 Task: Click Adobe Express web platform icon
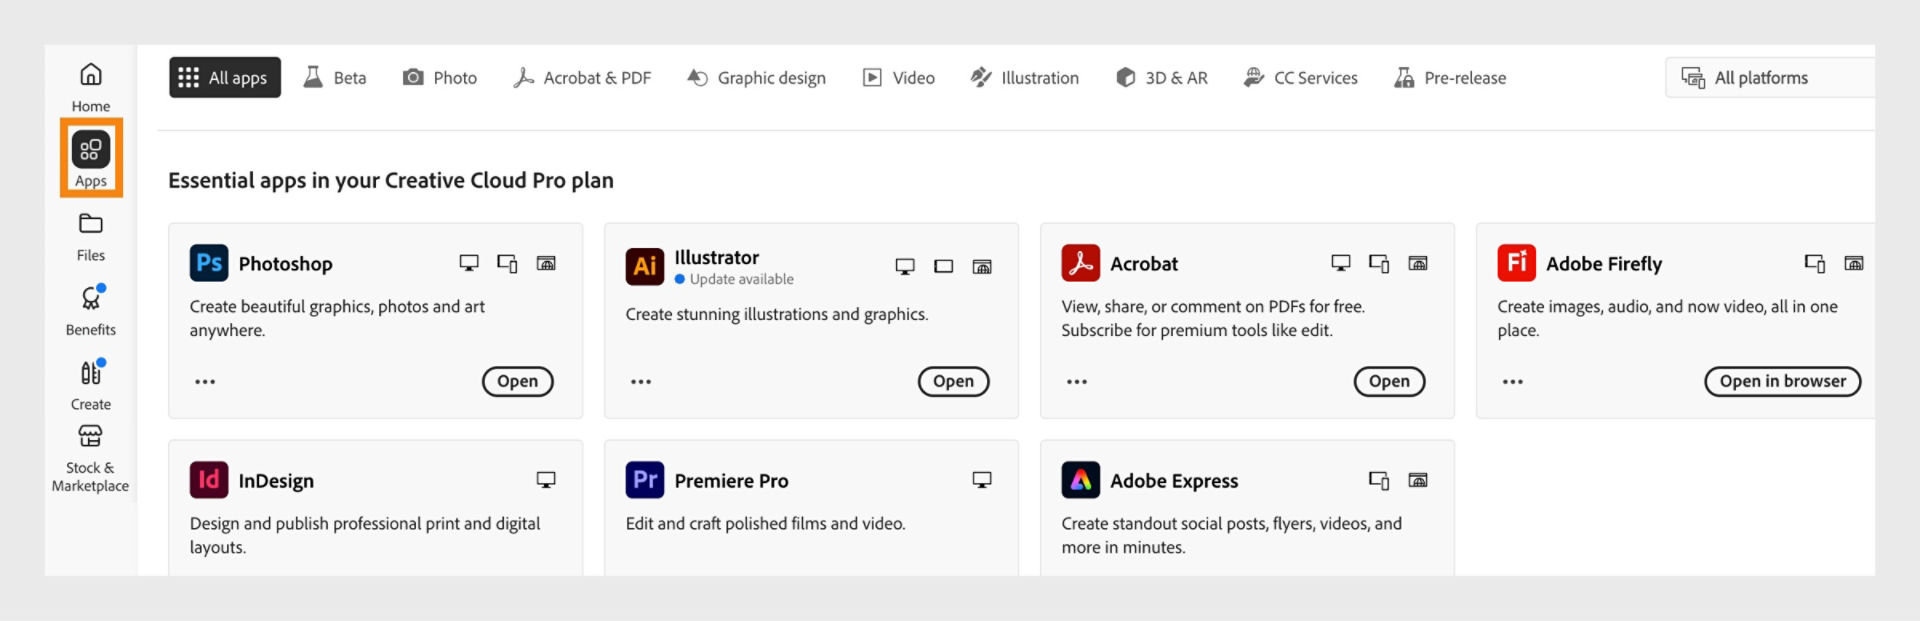pos(1418,480)
